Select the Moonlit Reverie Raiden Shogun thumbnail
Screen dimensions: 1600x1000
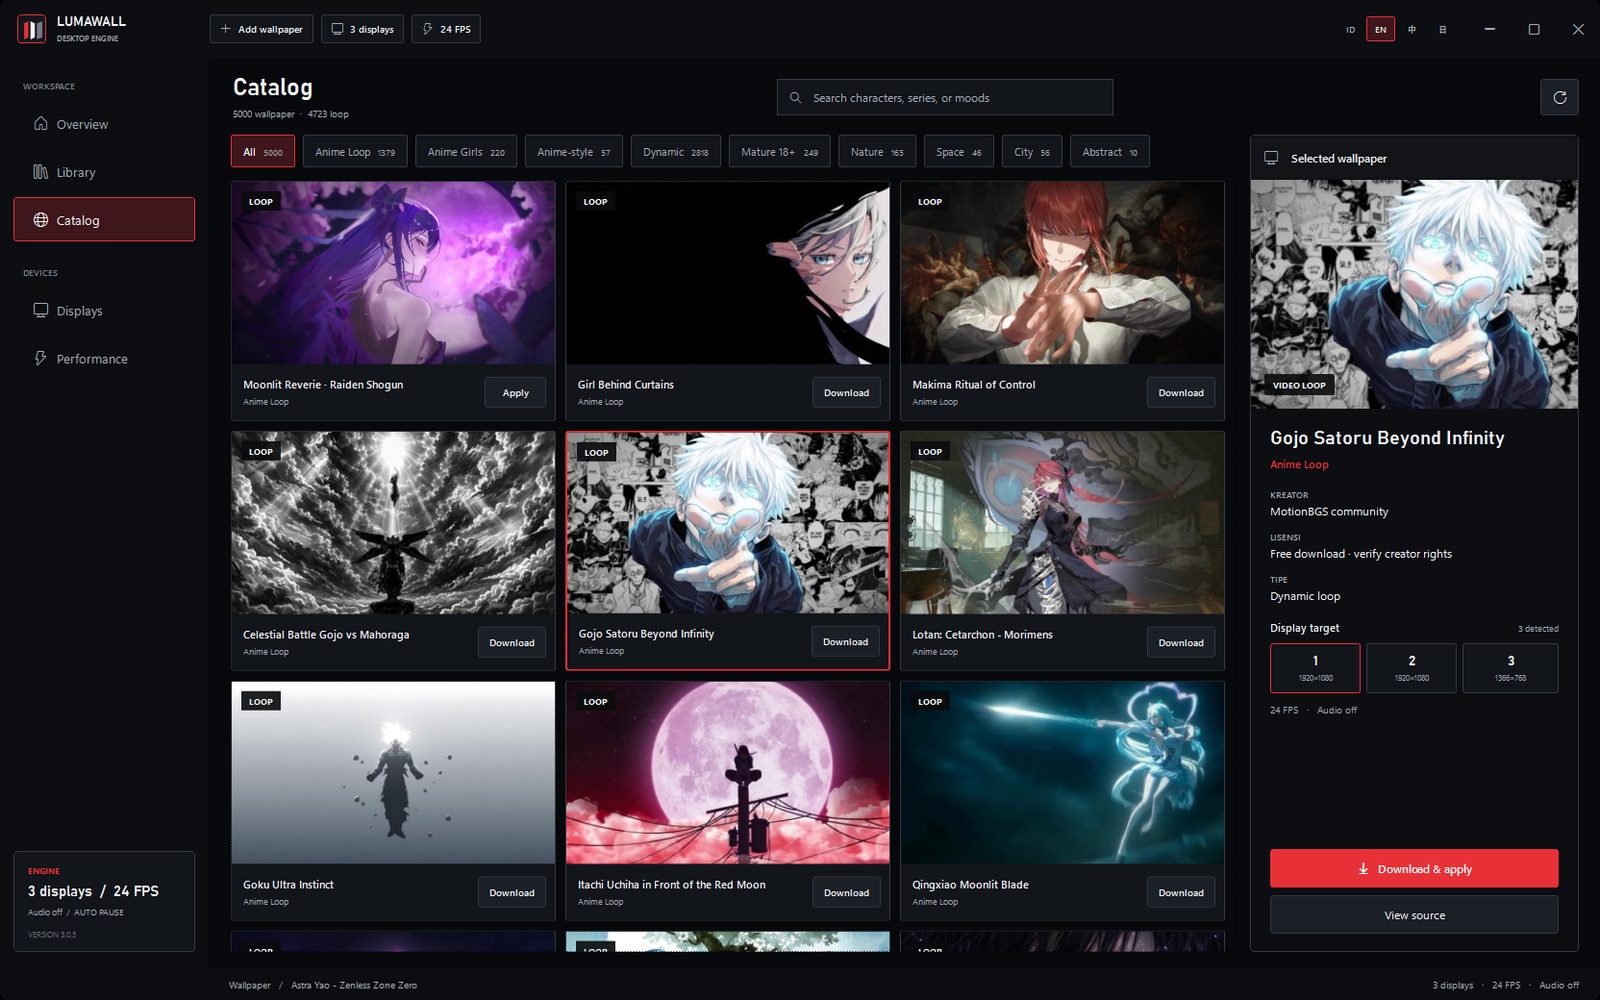point(393,273)
